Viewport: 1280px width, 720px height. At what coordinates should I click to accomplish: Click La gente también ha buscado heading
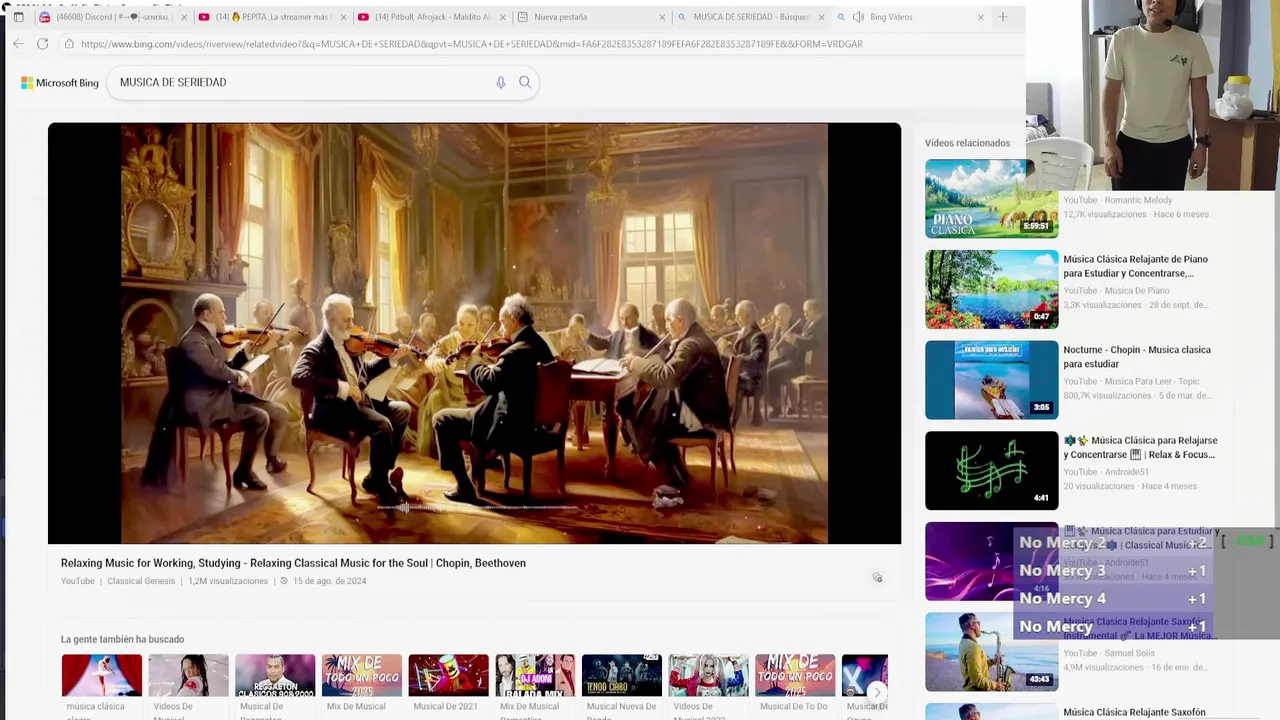(x=122, y=639)
